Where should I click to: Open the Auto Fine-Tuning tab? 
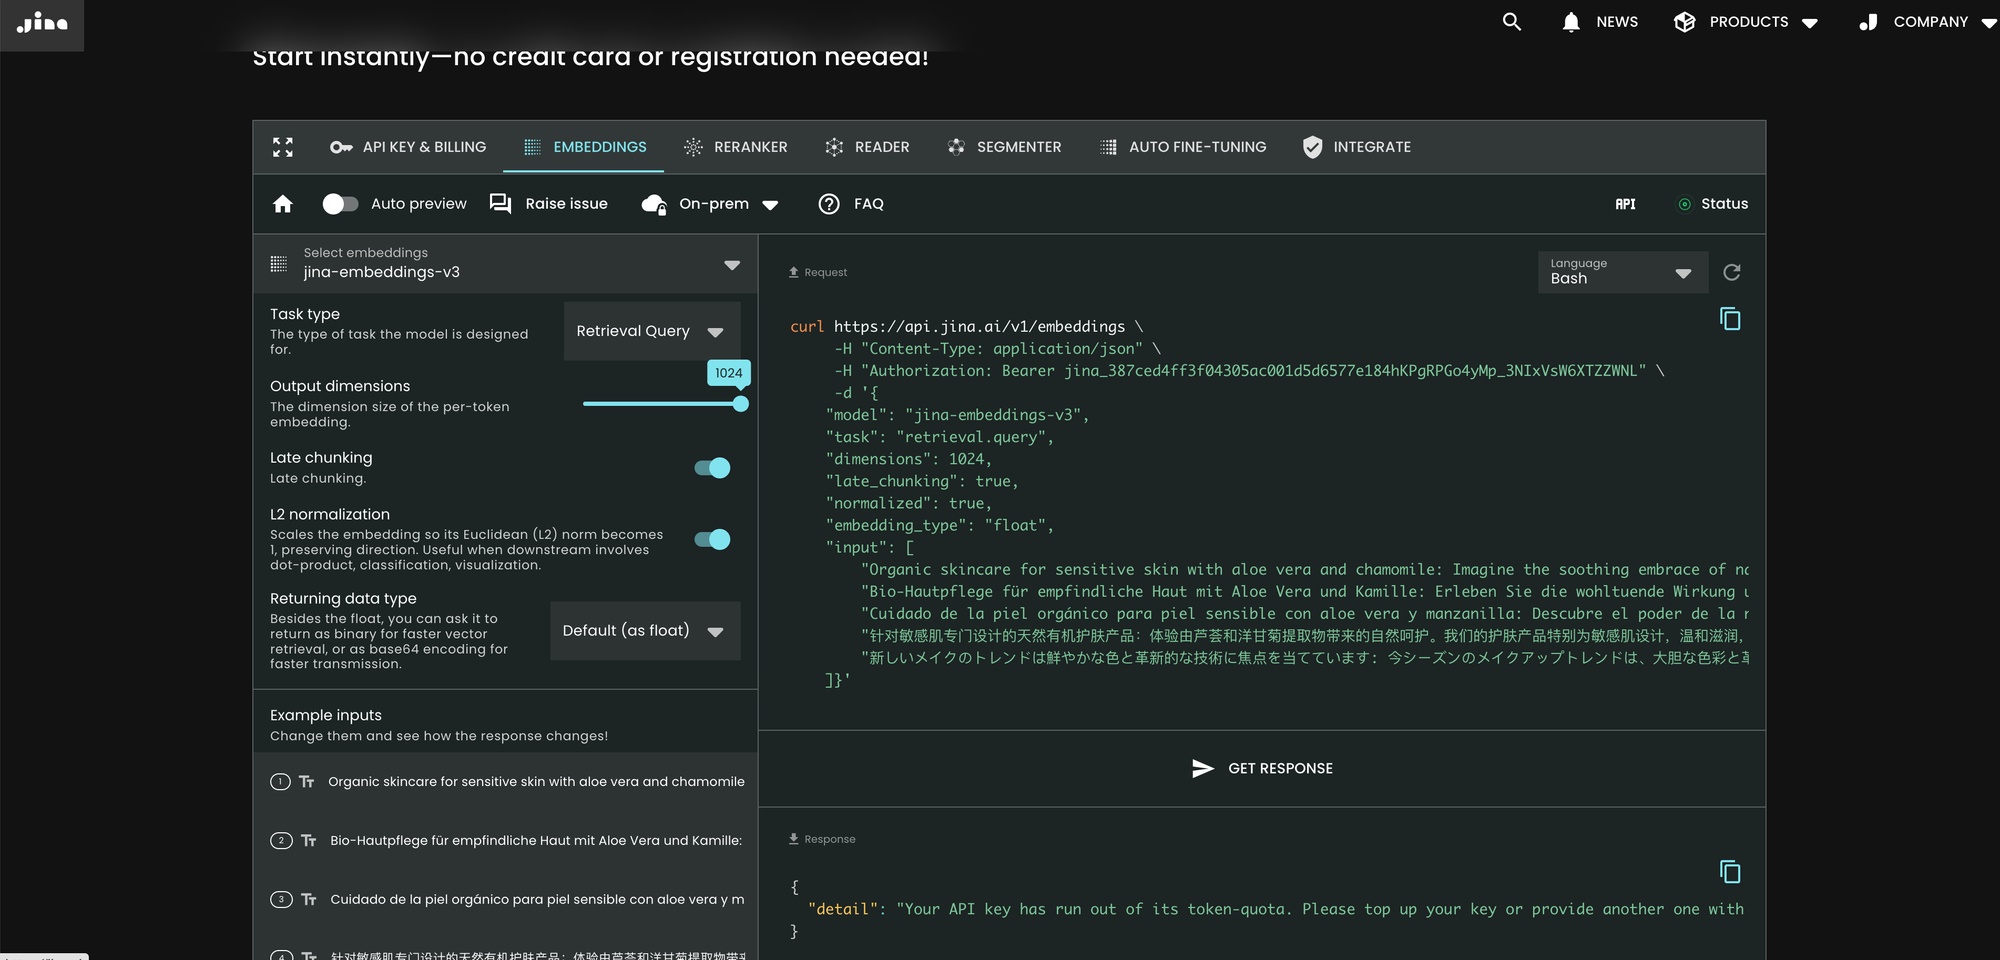click(x=1183, y=147)
